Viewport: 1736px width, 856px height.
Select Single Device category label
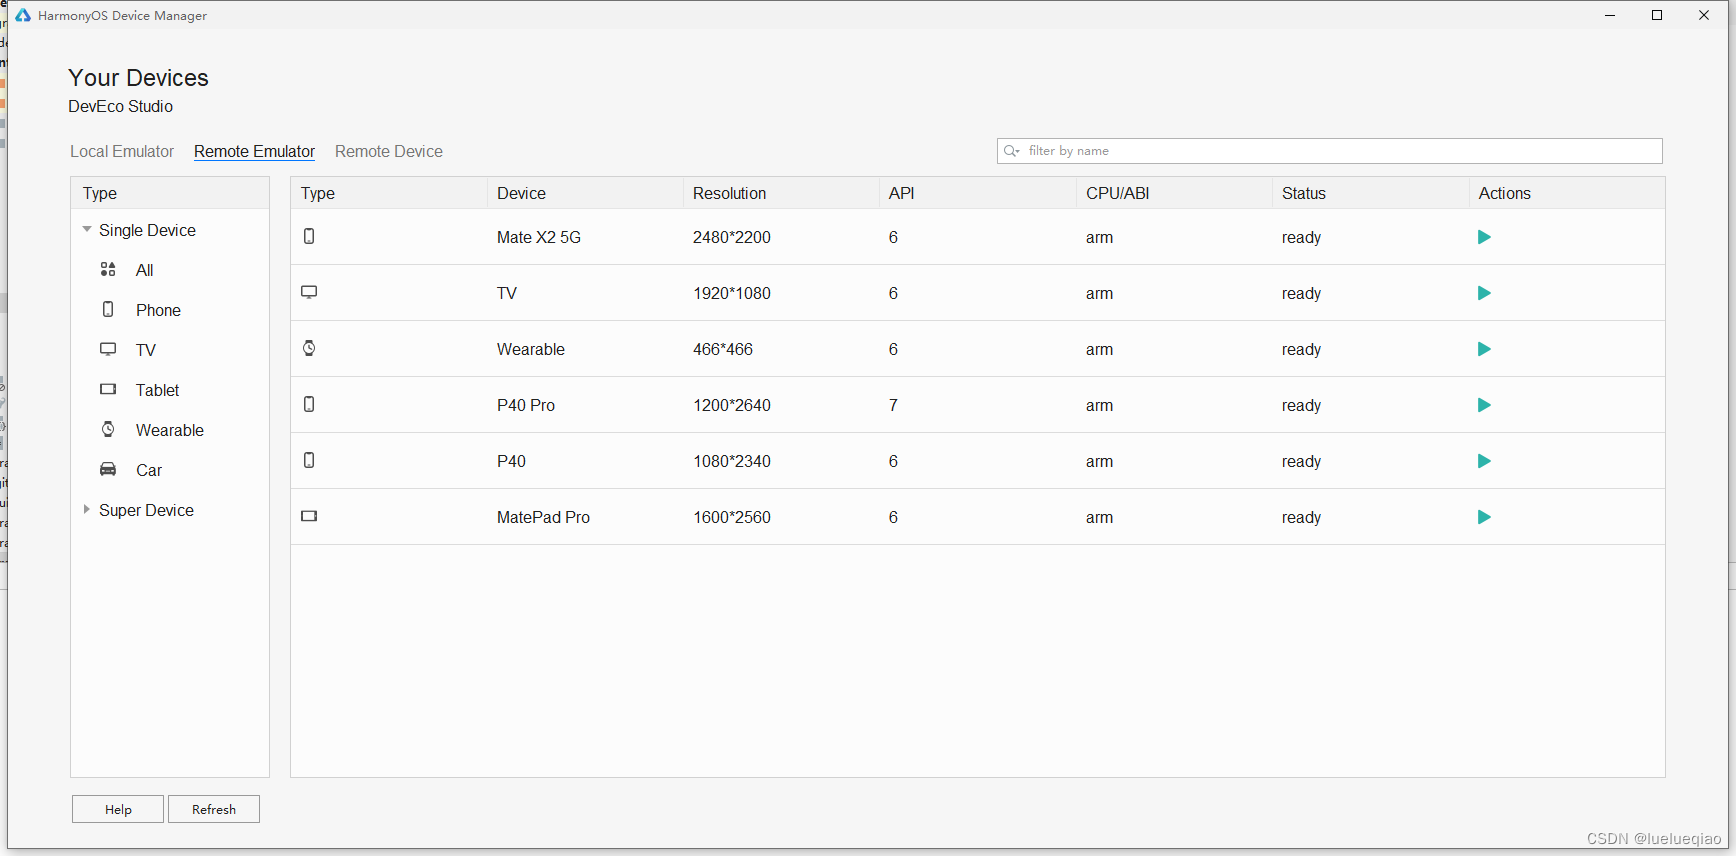pos(147,230)
